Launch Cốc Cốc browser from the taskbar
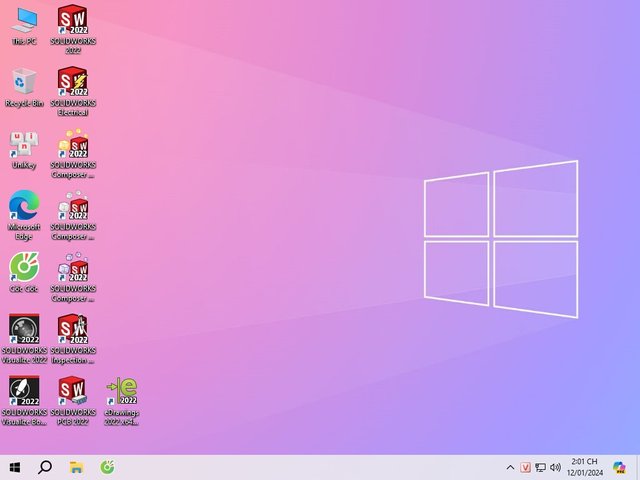The width and height of the screenshot is (640, 480). (107, 467)
